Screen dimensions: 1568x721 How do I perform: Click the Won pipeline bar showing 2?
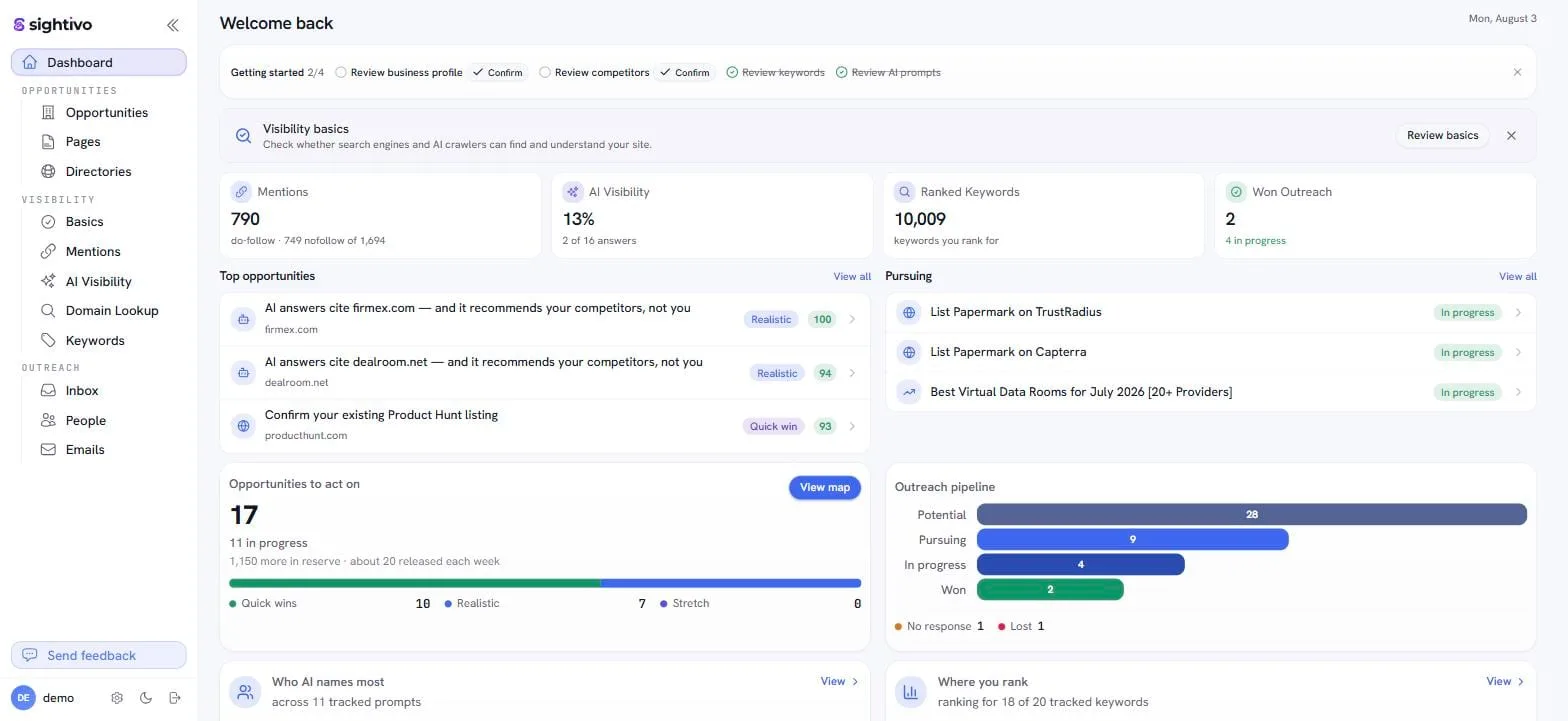click(x=1050, y=589)
